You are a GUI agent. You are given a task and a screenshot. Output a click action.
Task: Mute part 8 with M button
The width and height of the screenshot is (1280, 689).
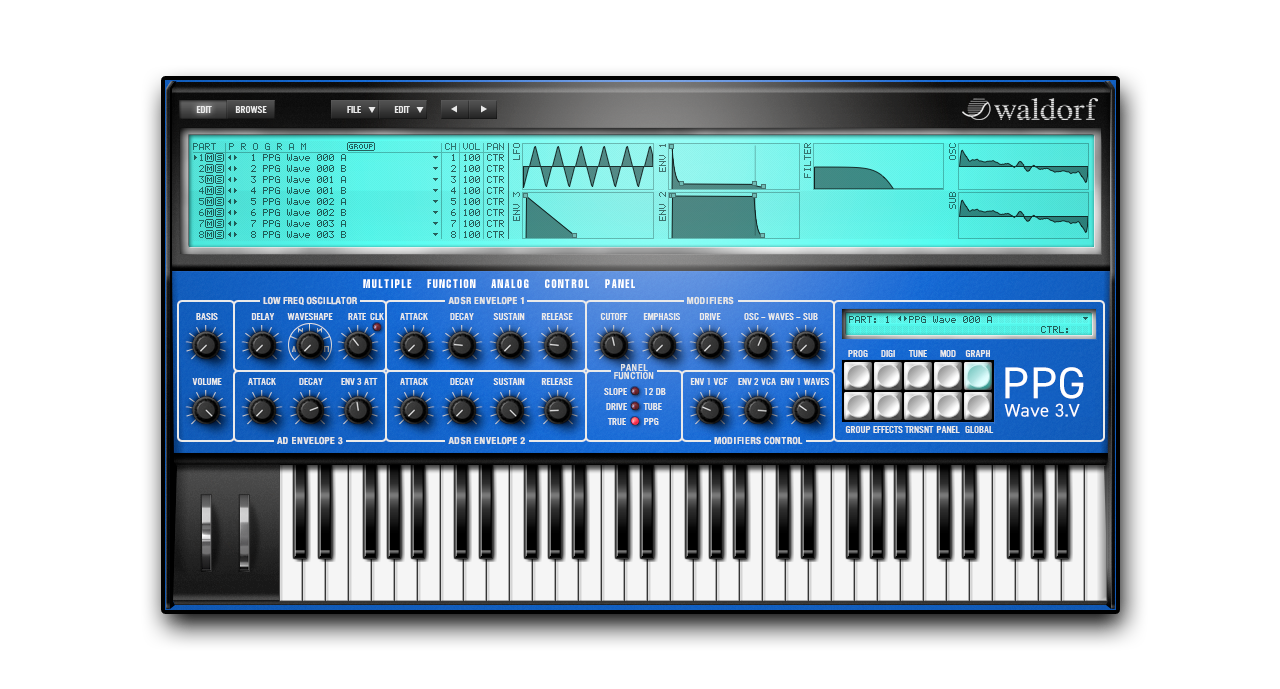pyautogui.click(x=209, y=235)
